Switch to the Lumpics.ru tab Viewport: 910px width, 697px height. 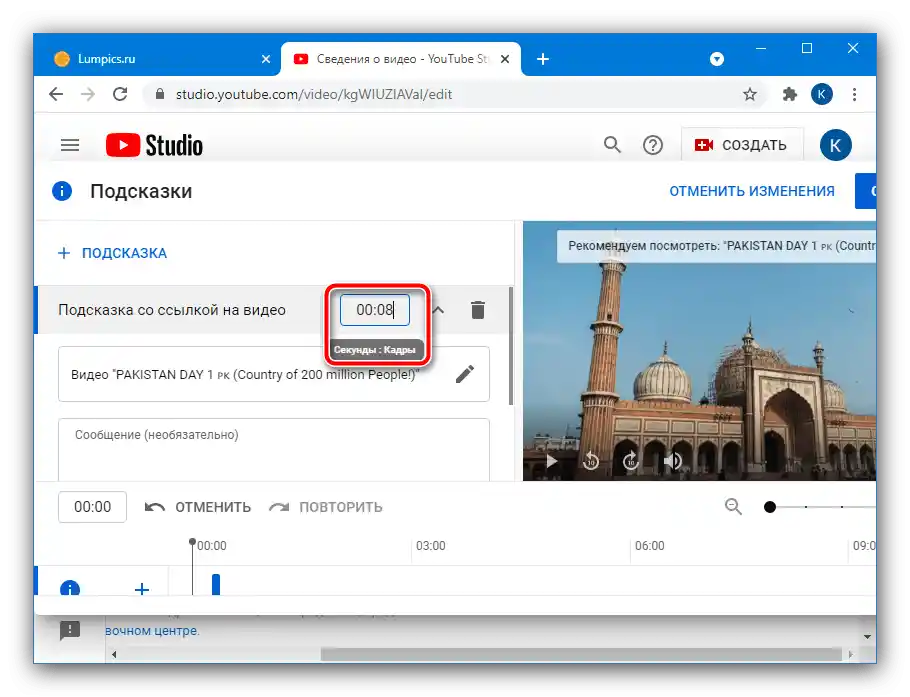(x=157, y=59)
